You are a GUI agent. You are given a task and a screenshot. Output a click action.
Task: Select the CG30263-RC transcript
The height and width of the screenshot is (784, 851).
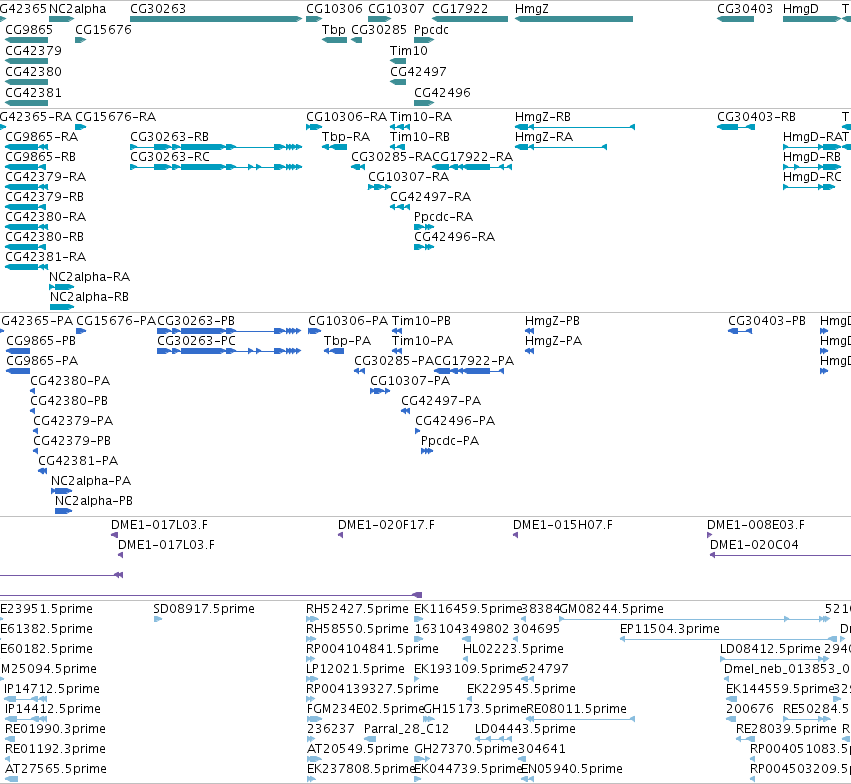click(216, 167)
